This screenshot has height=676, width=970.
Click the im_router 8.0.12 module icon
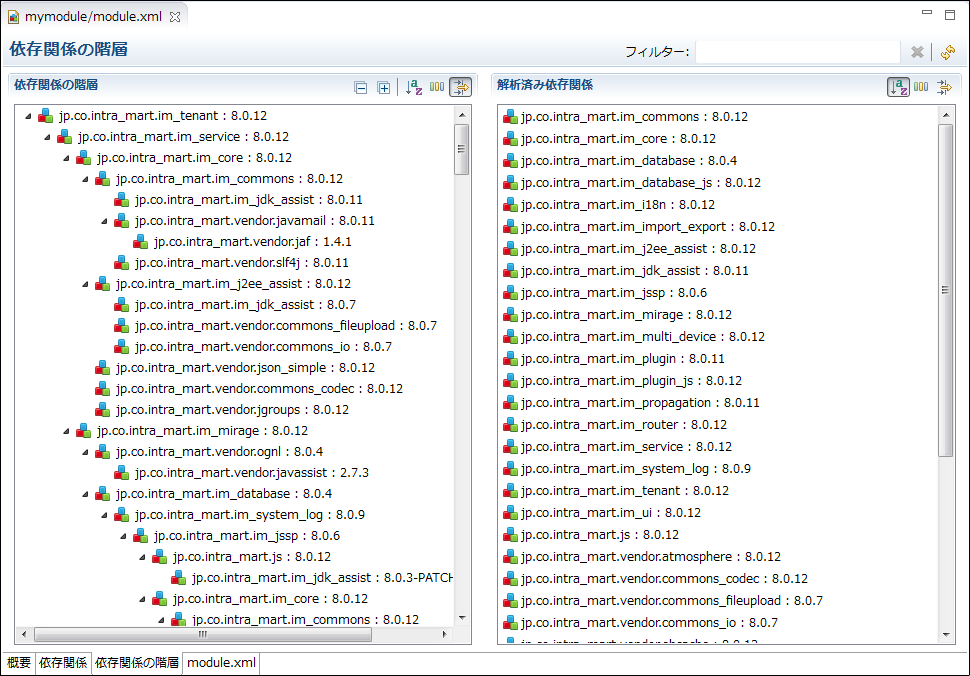[x=510, y=425]
